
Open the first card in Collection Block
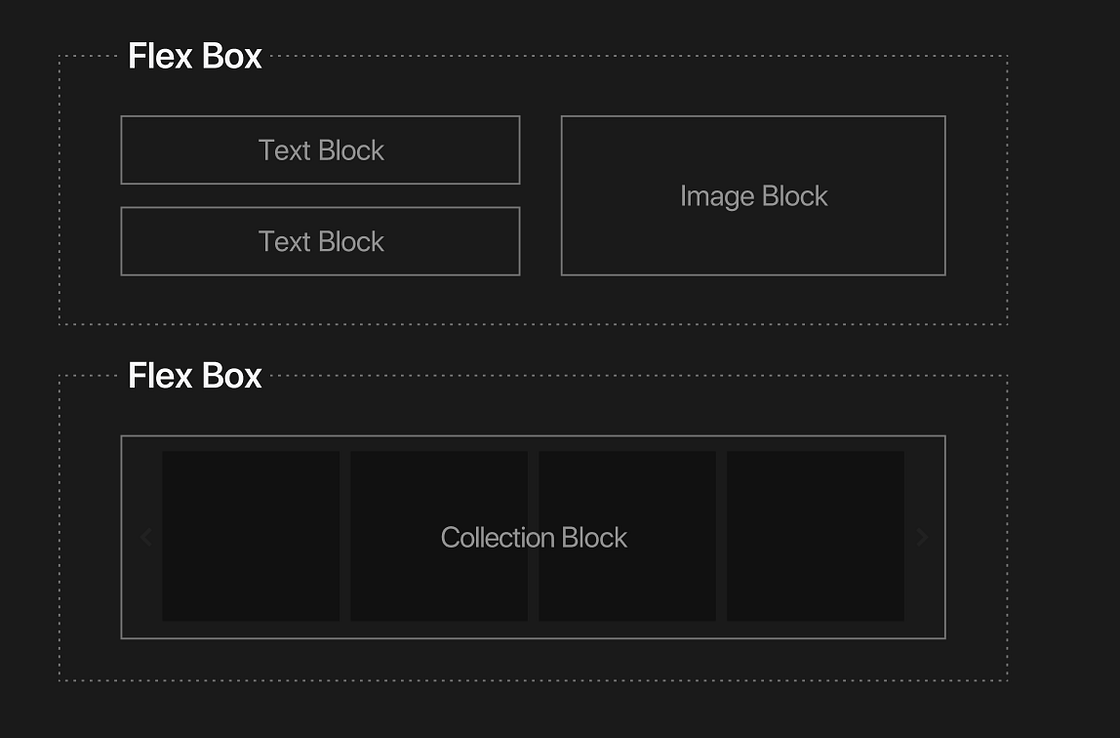250,500
